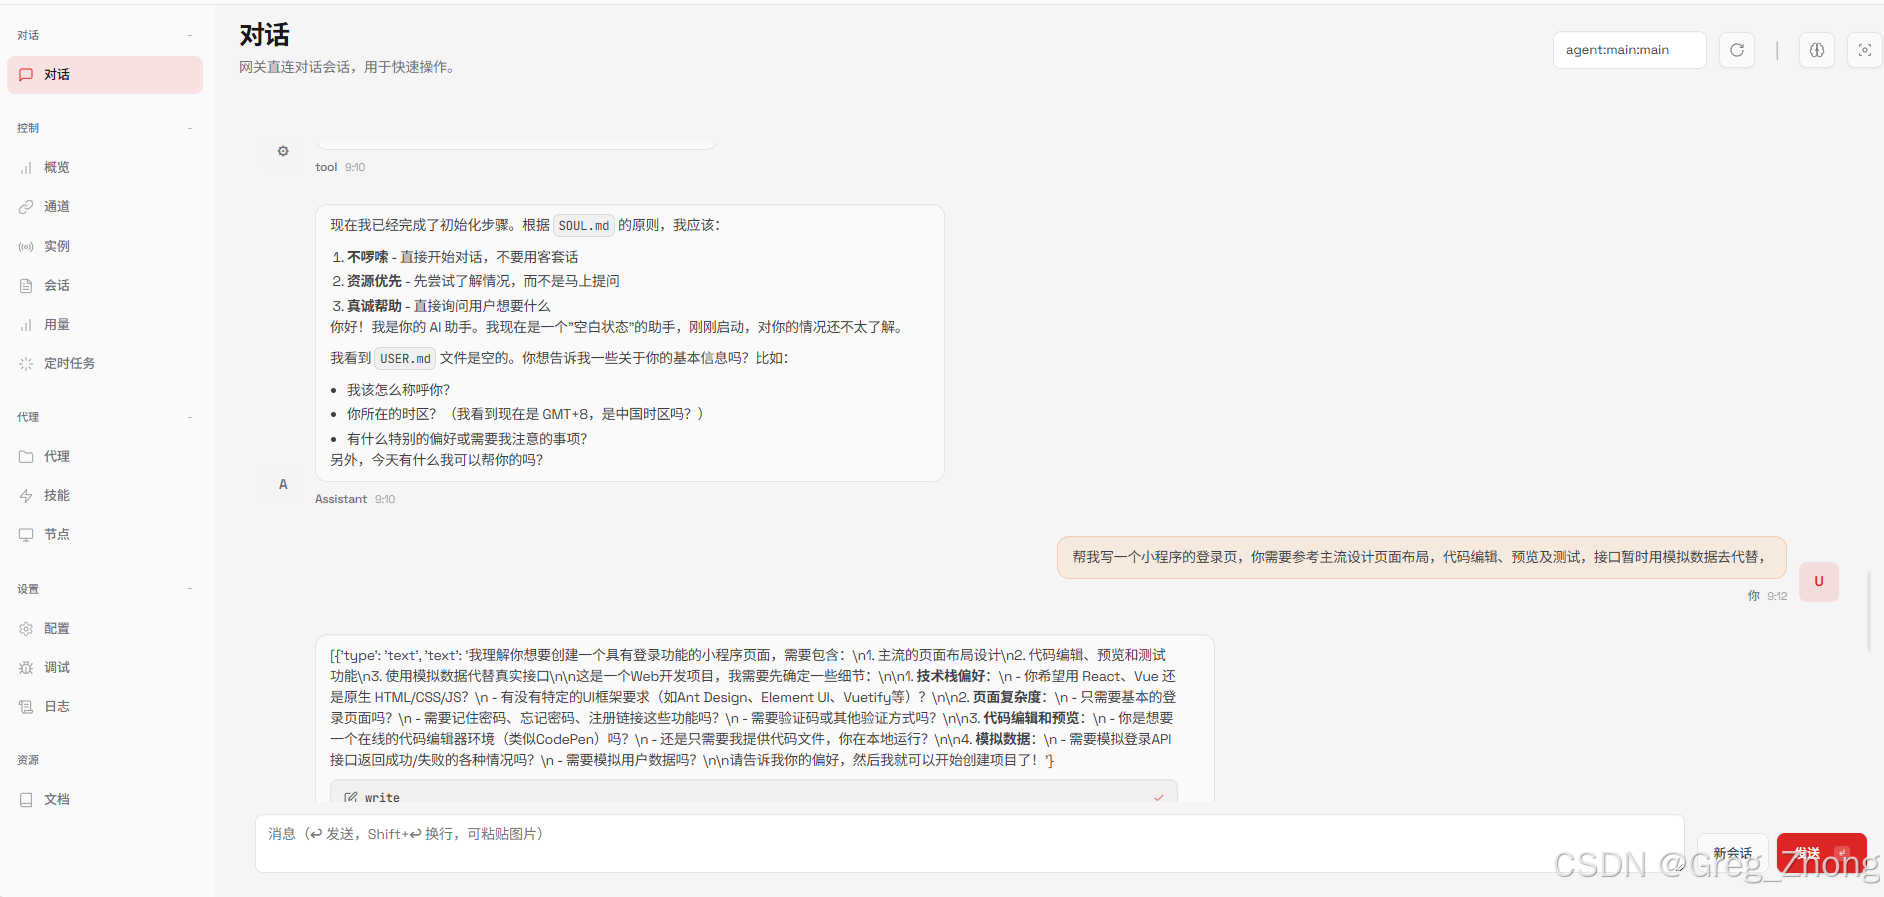1884x897 pixels.
Task: Toggle the brain thinking icon button
Action: [x=1817, y=50]
